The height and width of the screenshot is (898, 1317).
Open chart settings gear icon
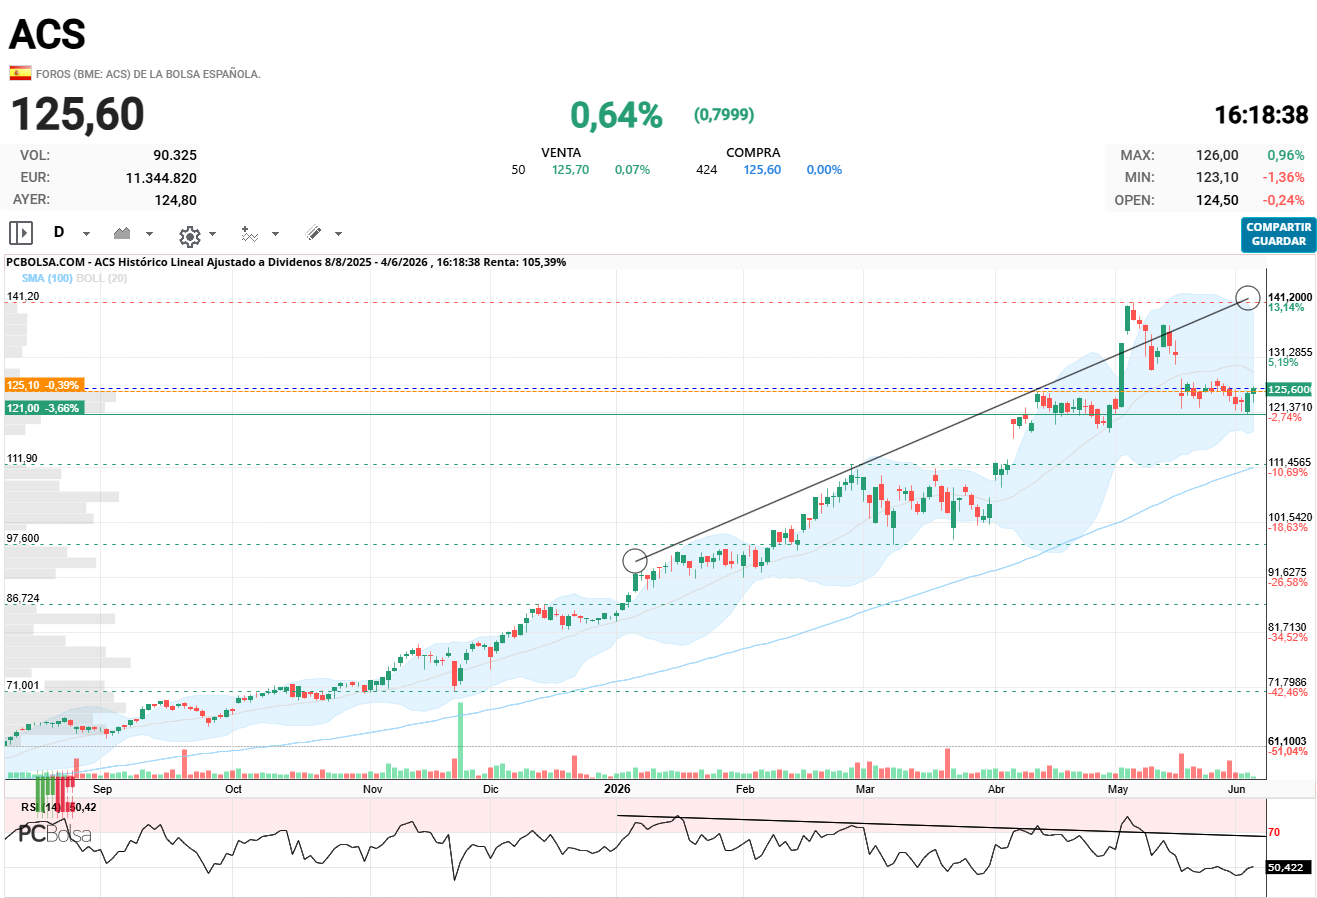[x=189, y=236]
